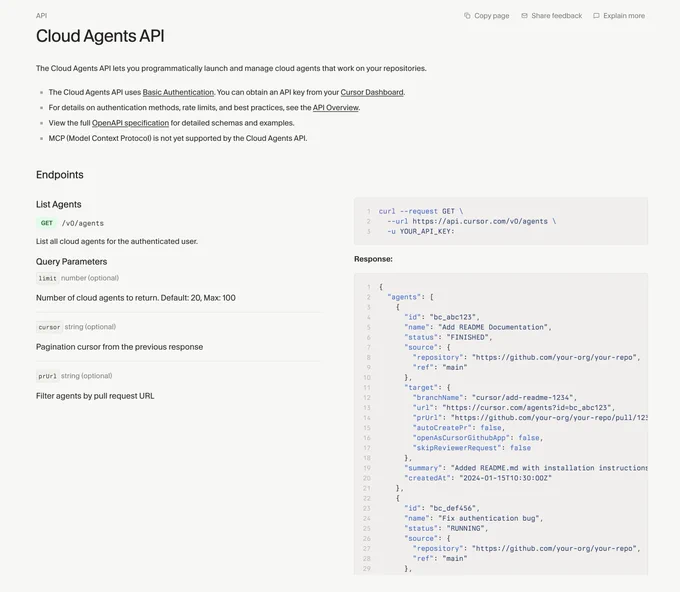Screen dimensions: 680x592
Task: Click the -u YOUR_API_KEY code line
Action: (421, 231)
